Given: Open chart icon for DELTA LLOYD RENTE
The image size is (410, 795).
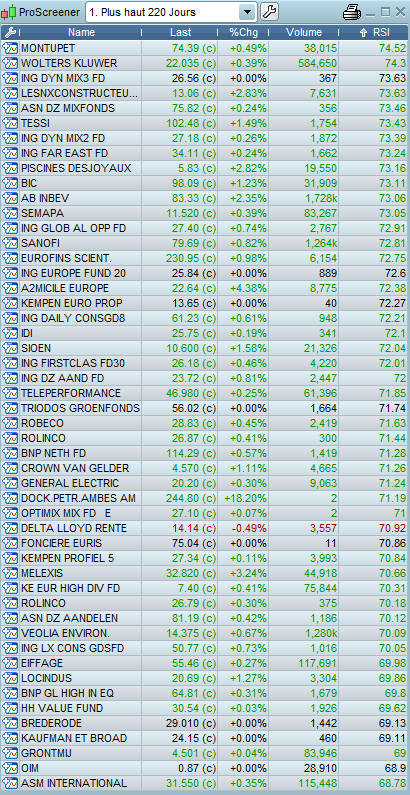Looking at the screenshot, I should tap(10, 528).
